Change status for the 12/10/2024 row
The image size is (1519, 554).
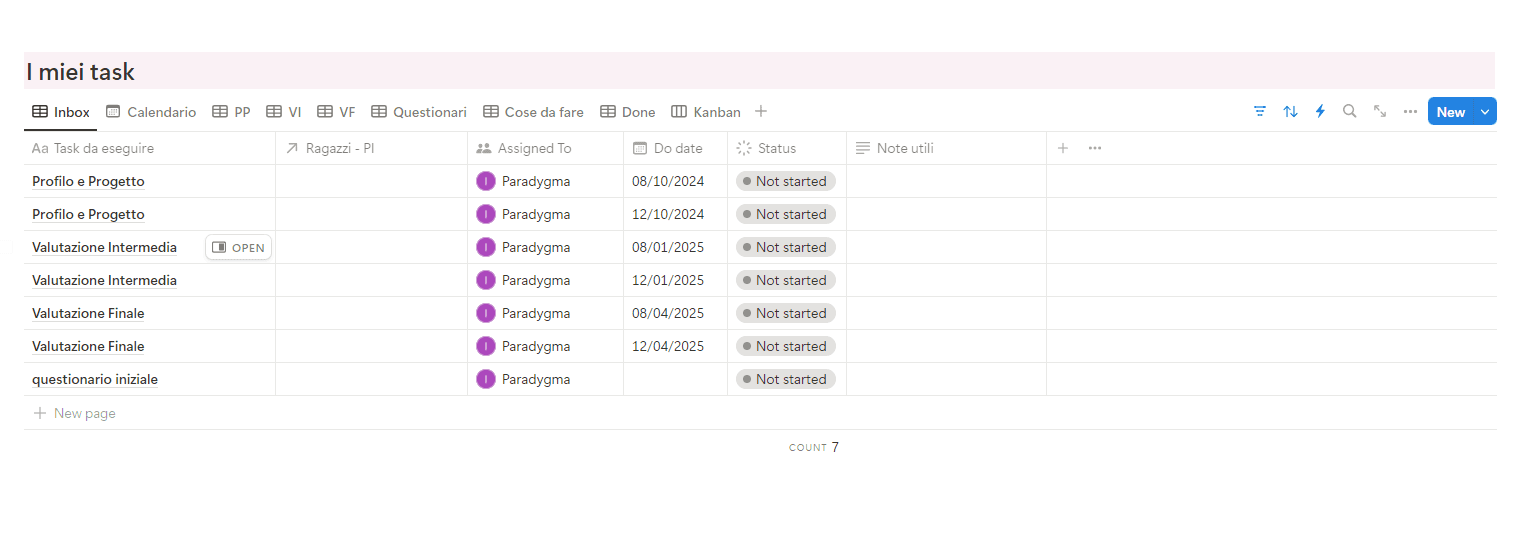pos(785,214)
